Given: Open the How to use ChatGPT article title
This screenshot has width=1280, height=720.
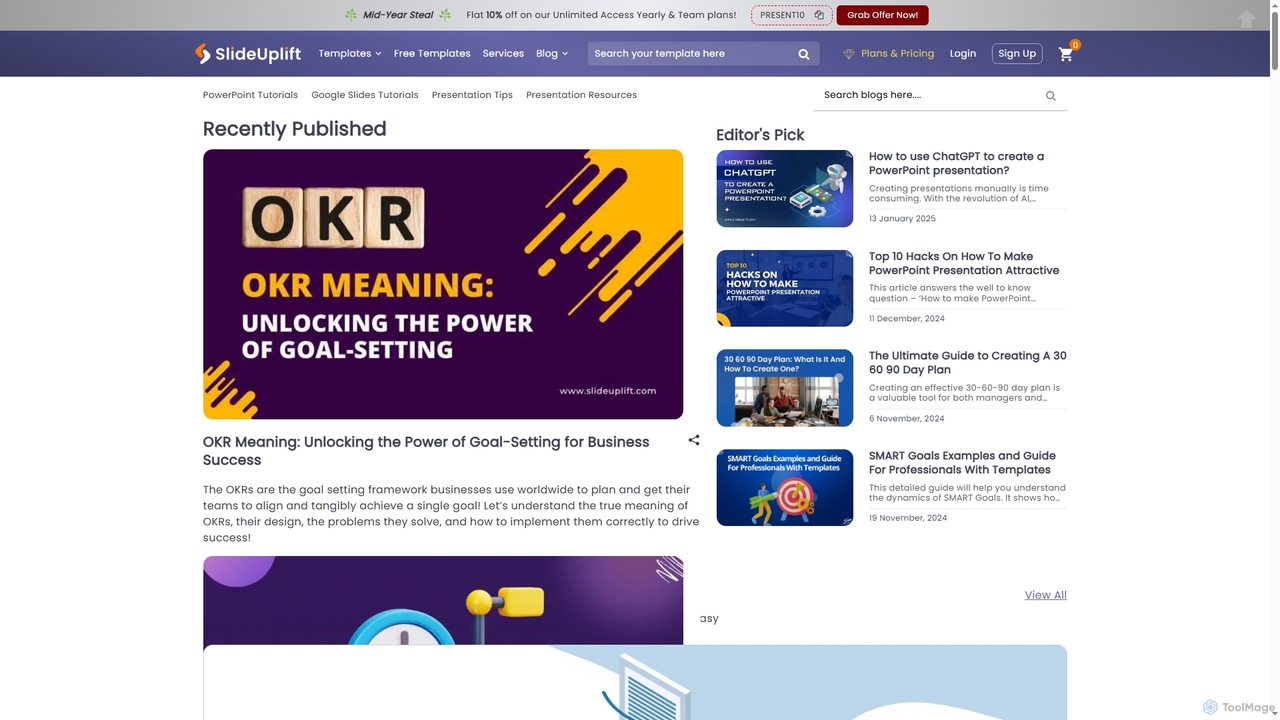Looking at the screenshot, I should click(956, 163).
